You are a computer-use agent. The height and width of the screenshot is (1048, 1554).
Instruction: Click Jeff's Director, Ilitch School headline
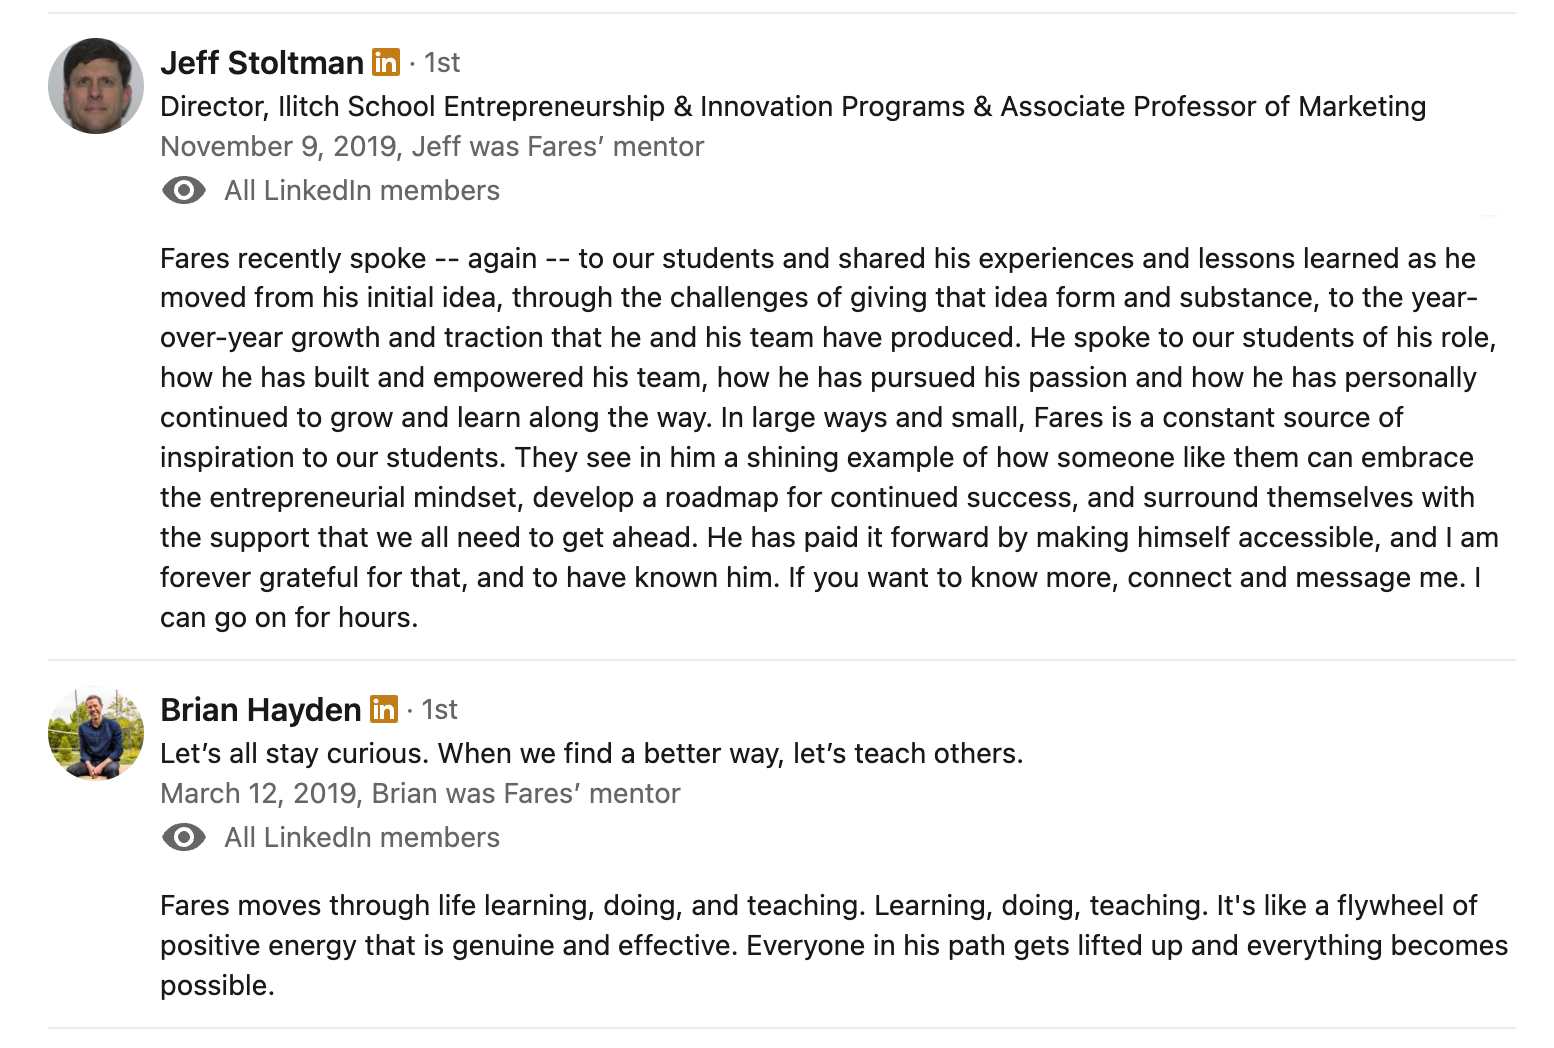coord(793,106)
